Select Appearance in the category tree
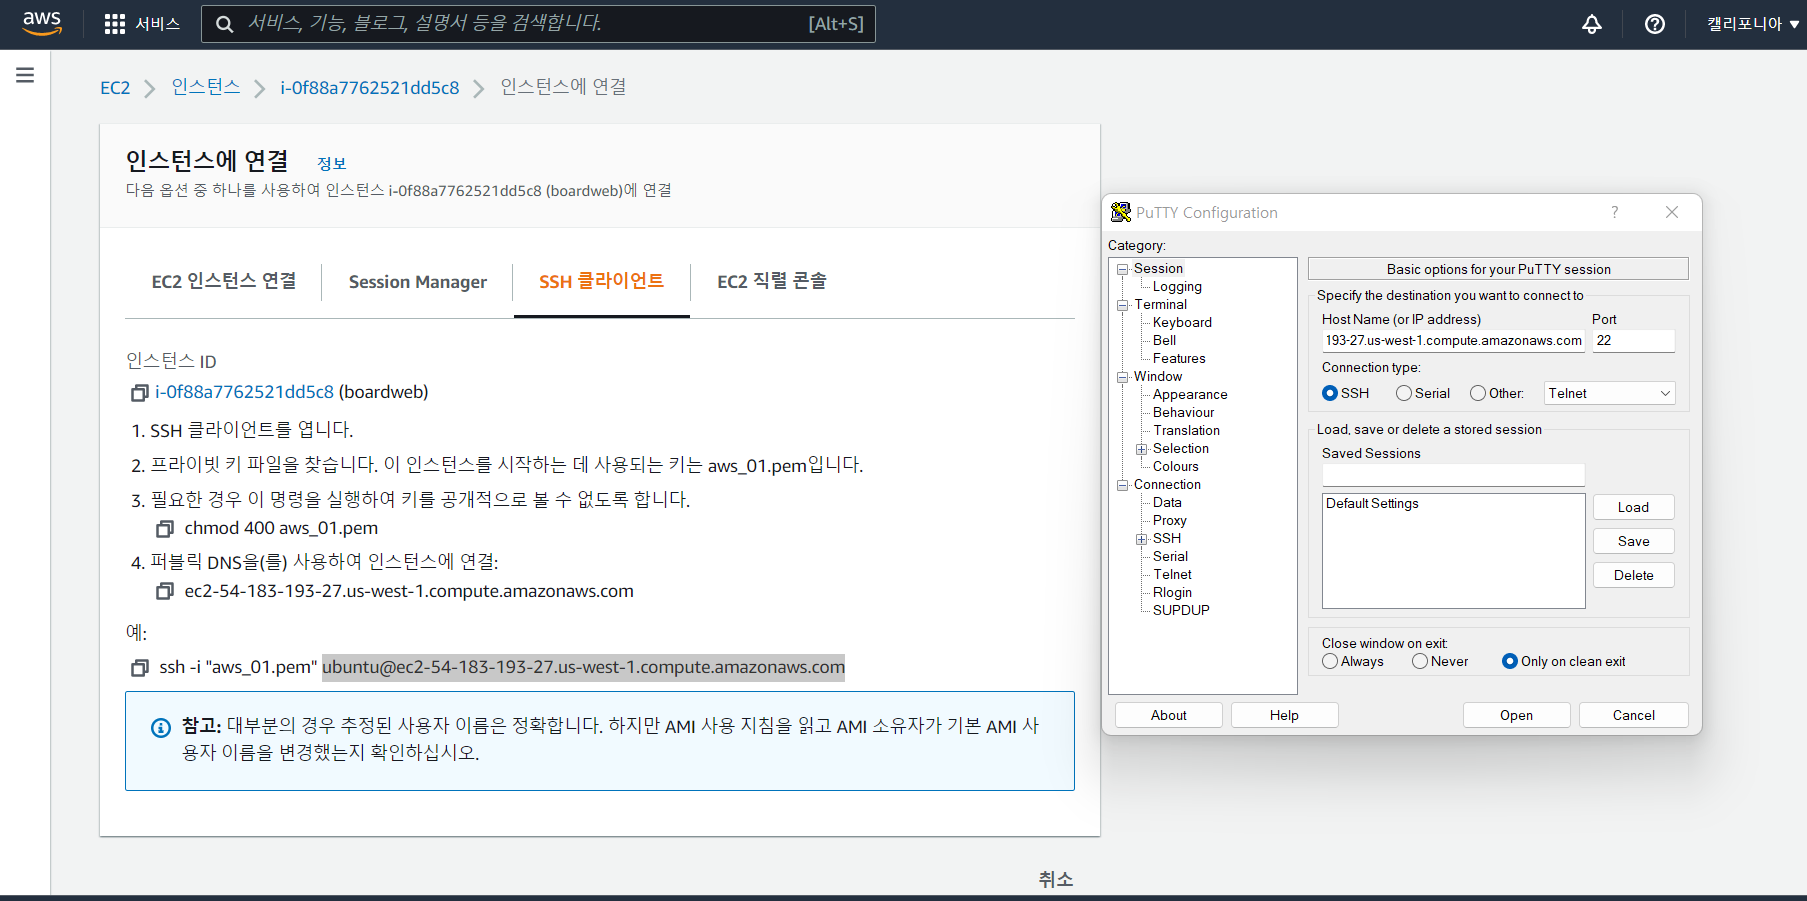 tap(1190, 395)
